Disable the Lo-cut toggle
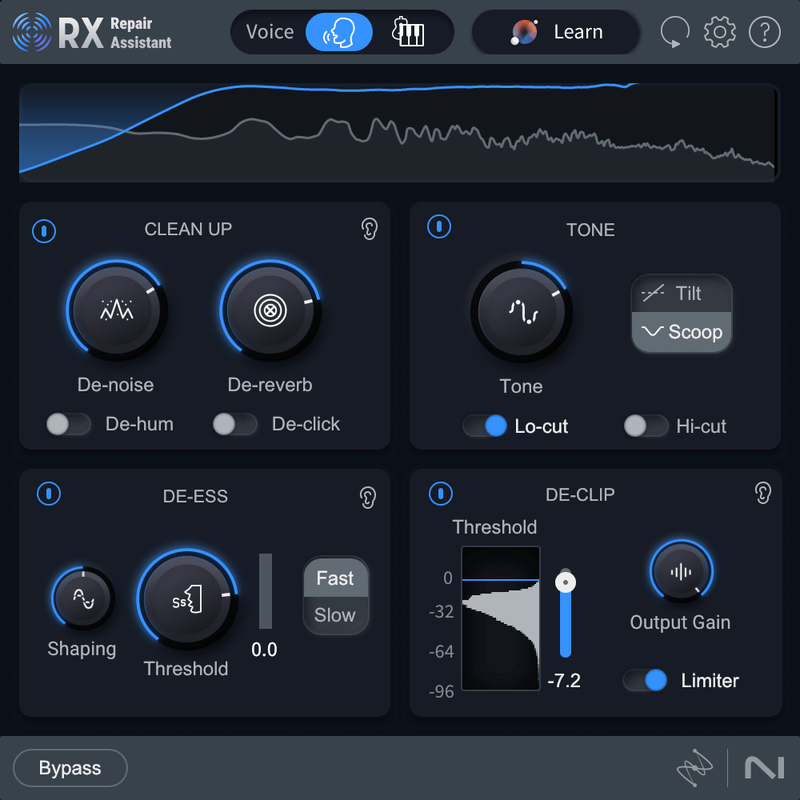Screen dimensions: 800x800 pos(487,426)
